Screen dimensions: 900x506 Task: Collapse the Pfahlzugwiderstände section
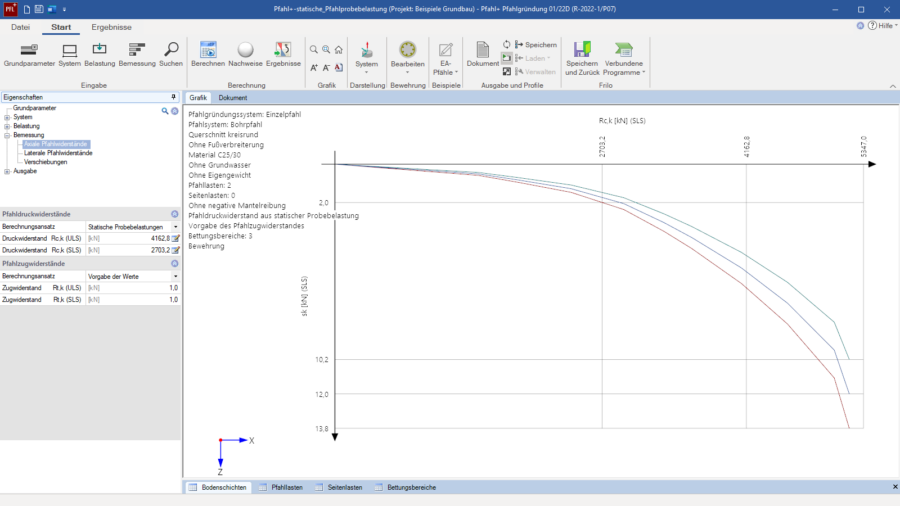(x=174, y=263)
